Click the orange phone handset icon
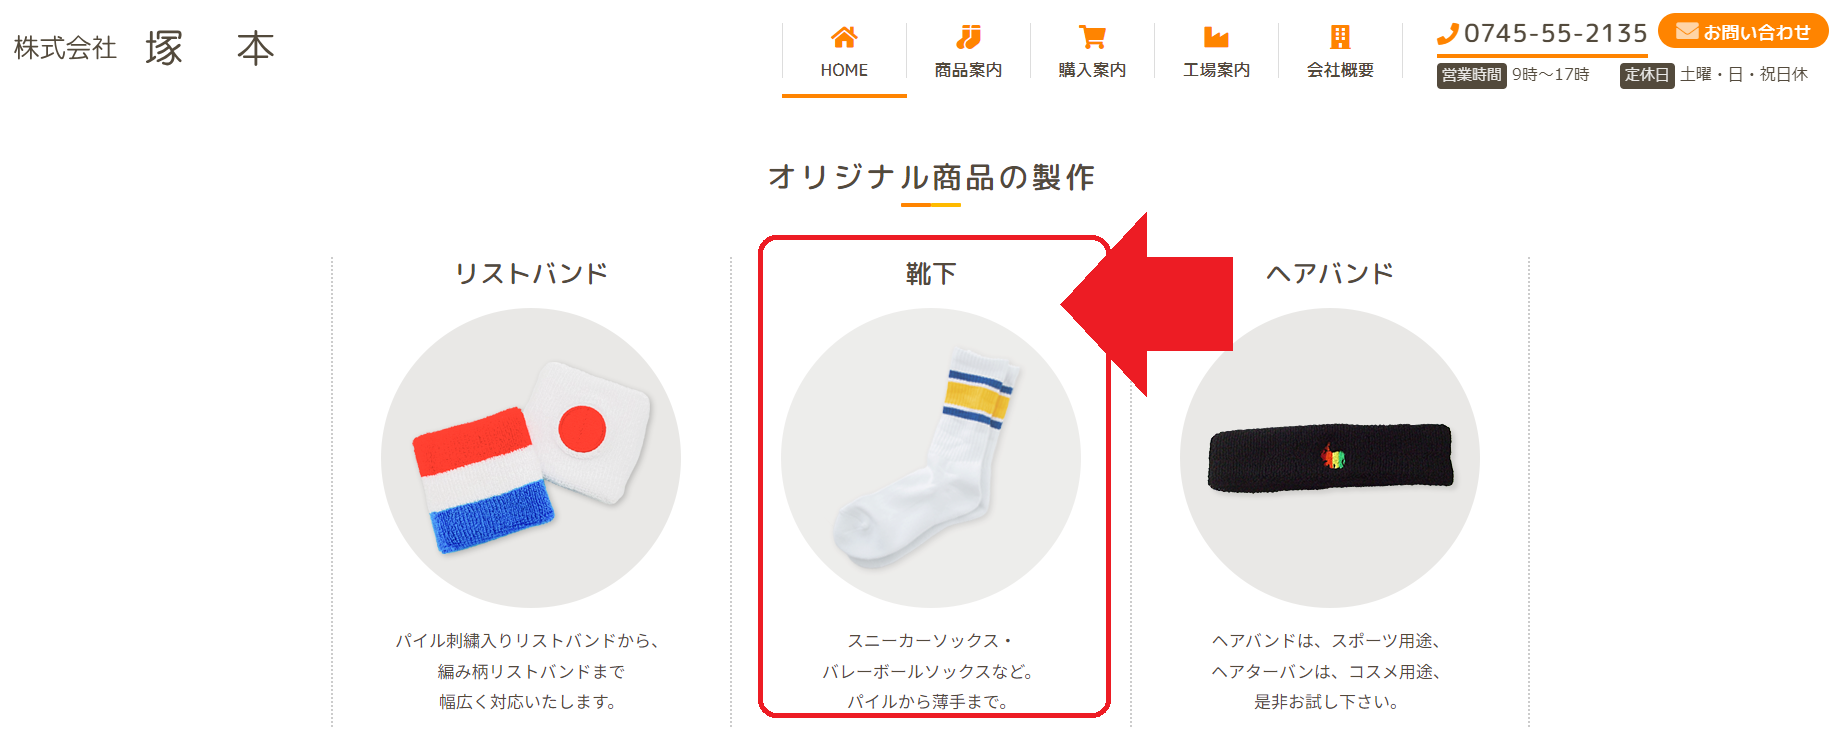The height and width of the screenshot is (733, 1843). (x=1448, y=34)
